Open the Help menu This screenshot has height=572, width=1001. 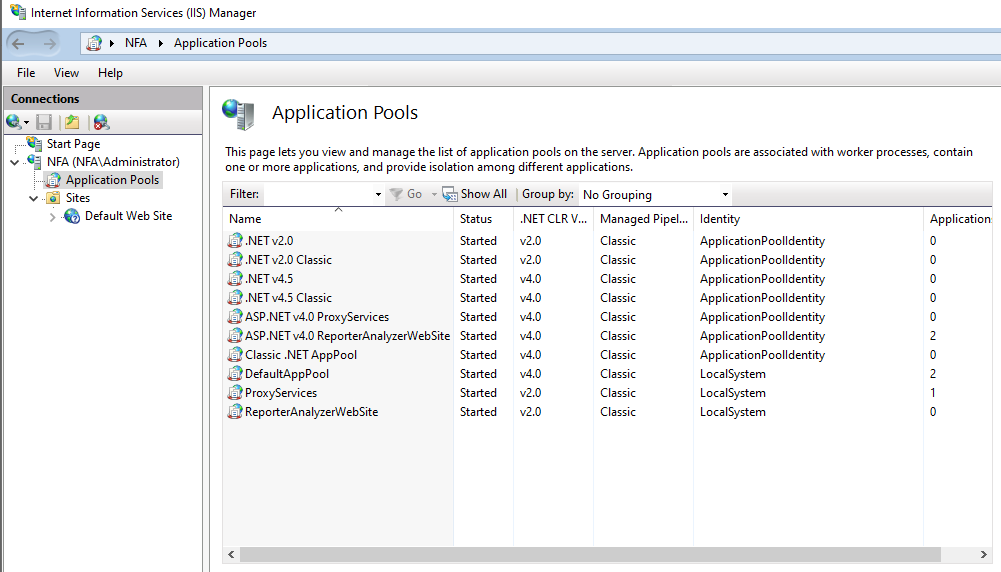110,73
